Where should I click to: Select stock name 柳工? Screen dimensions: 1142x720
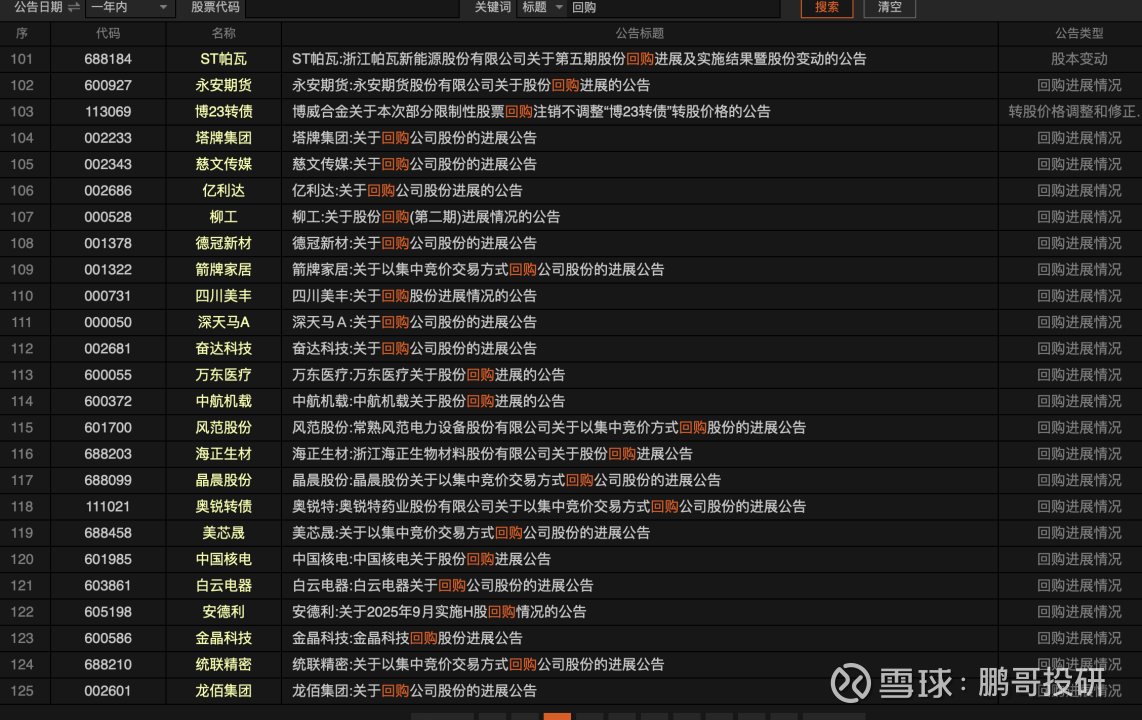click(224, 217)
